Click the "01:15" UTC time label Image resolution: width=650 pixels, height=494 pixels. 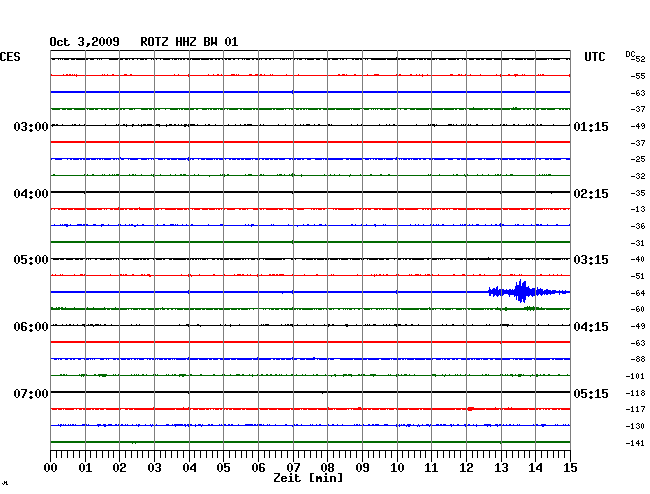pyautogui.click(x=591, y=126)
